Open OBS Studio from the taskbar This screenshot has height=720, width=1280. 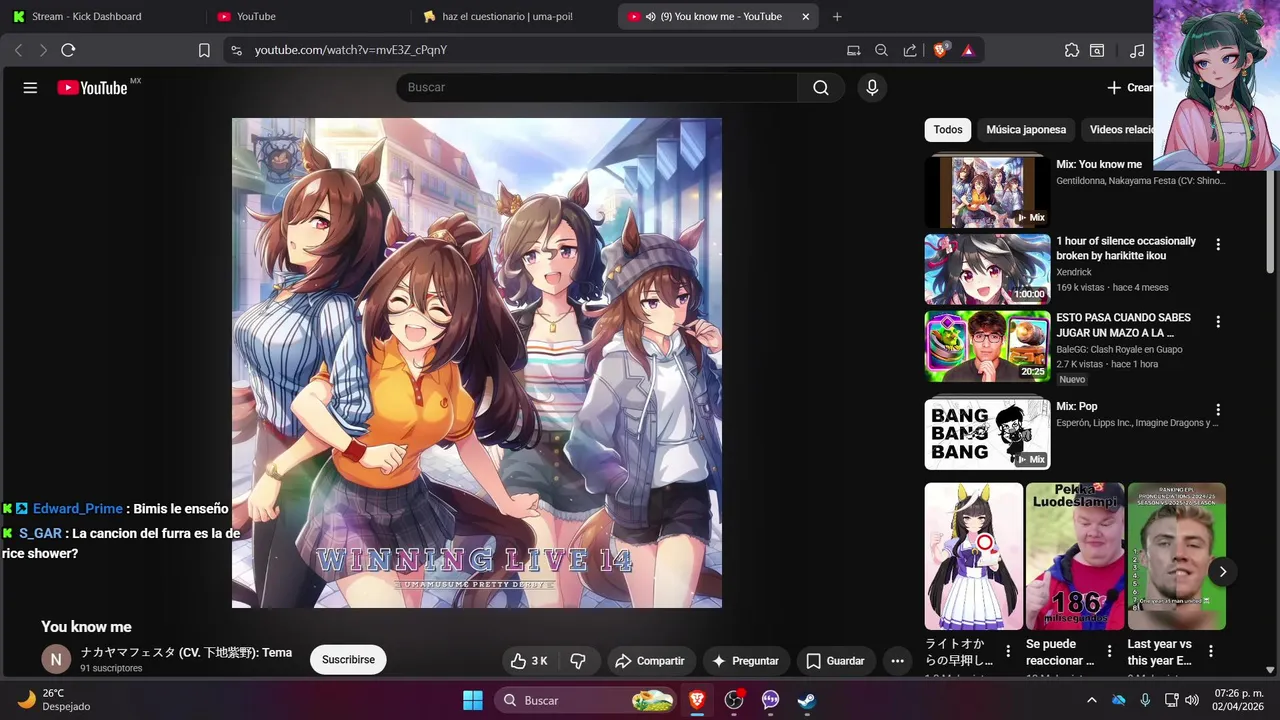pyautogui.click(x=734, y=700)
